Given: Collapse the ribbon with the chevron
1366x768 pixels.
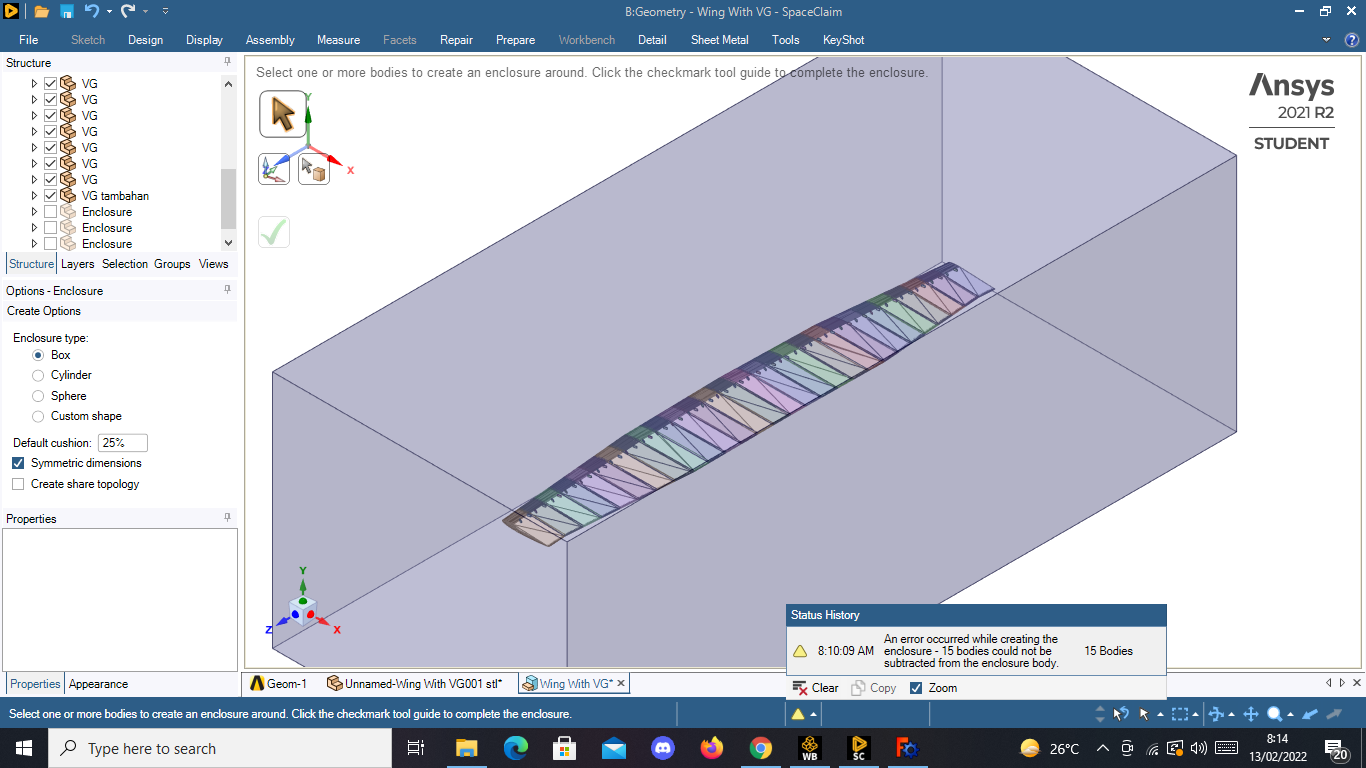Looking at the screenshot, I should pyautogui.click(x=1327, y=40).
